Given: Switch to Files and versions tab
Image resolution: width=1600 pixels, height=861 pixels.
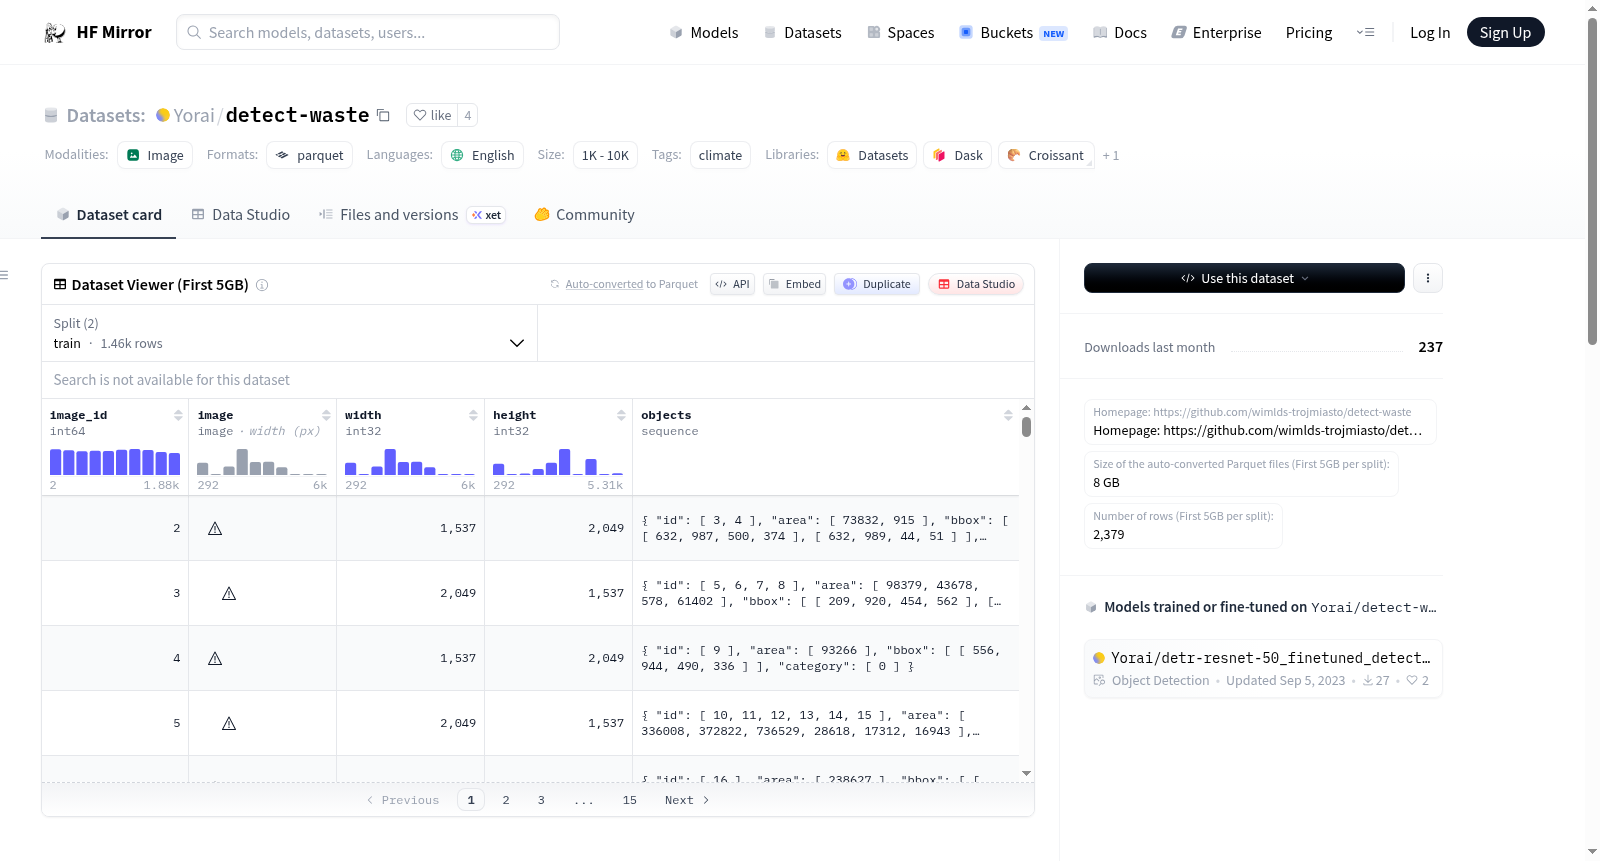Looking at the screenshot, I should pyautogui.click(x=412, y=215).
